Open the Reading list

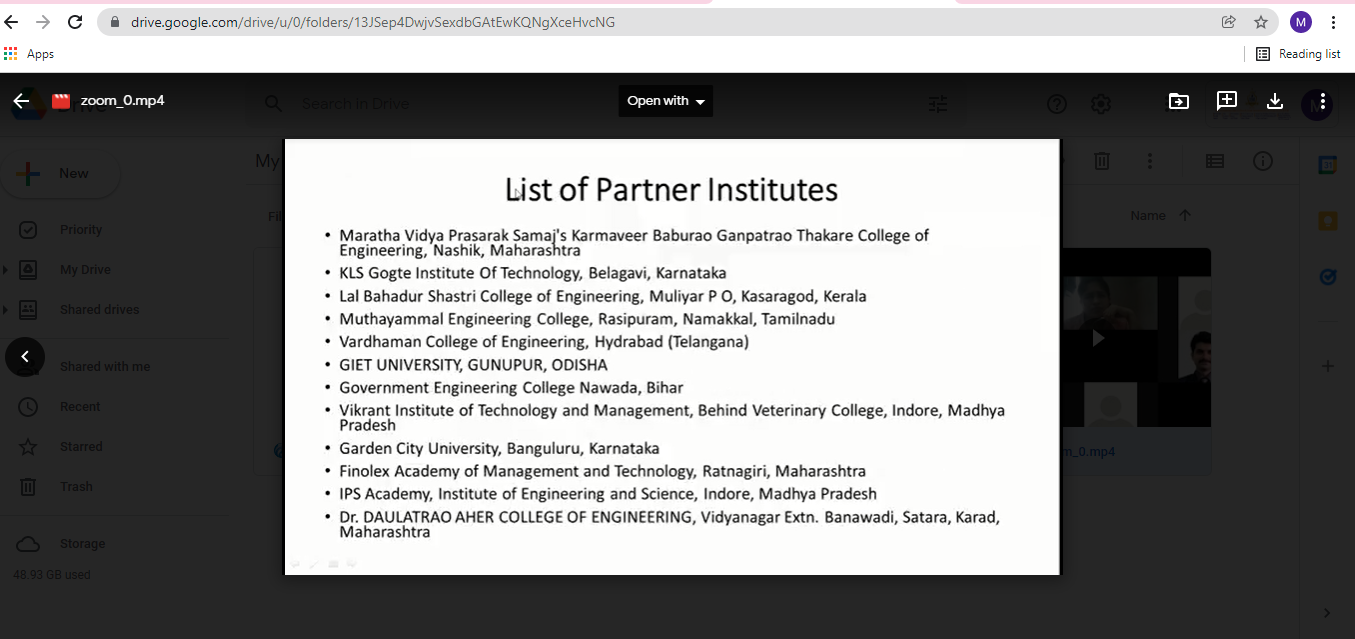(x=1299, y=54)
